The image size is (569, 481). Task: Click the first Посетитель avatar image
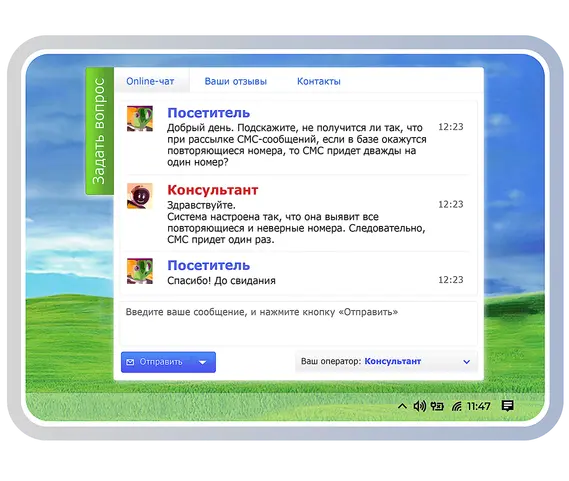coord(140,118)
